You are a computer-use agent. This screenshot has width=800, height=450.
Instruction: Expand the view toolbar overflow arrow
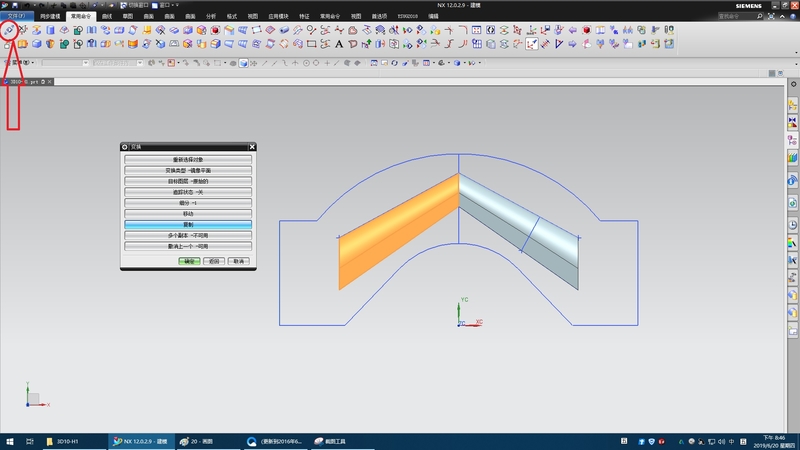[x=796, y=64]
